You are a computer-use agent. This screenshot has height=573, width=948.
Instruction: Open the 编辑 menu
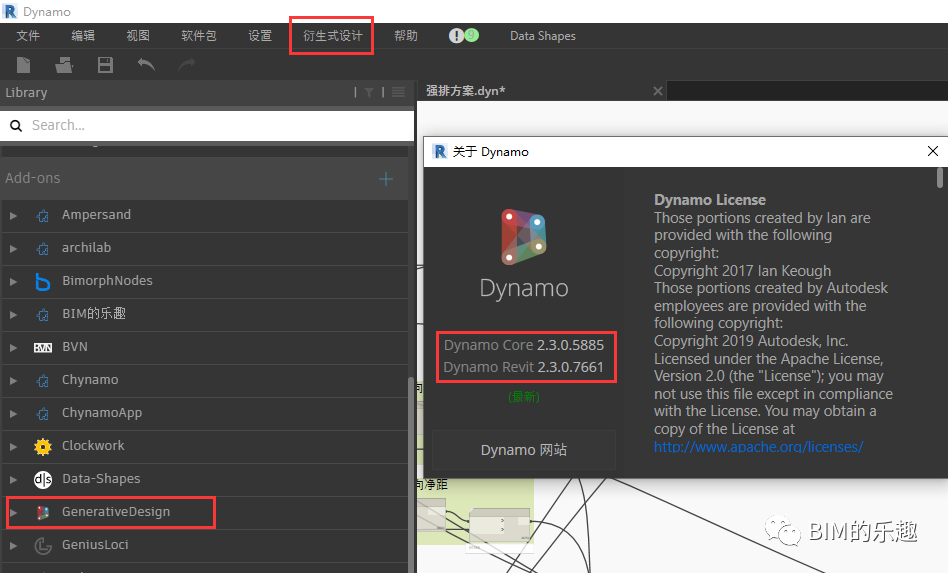[83, 36]
